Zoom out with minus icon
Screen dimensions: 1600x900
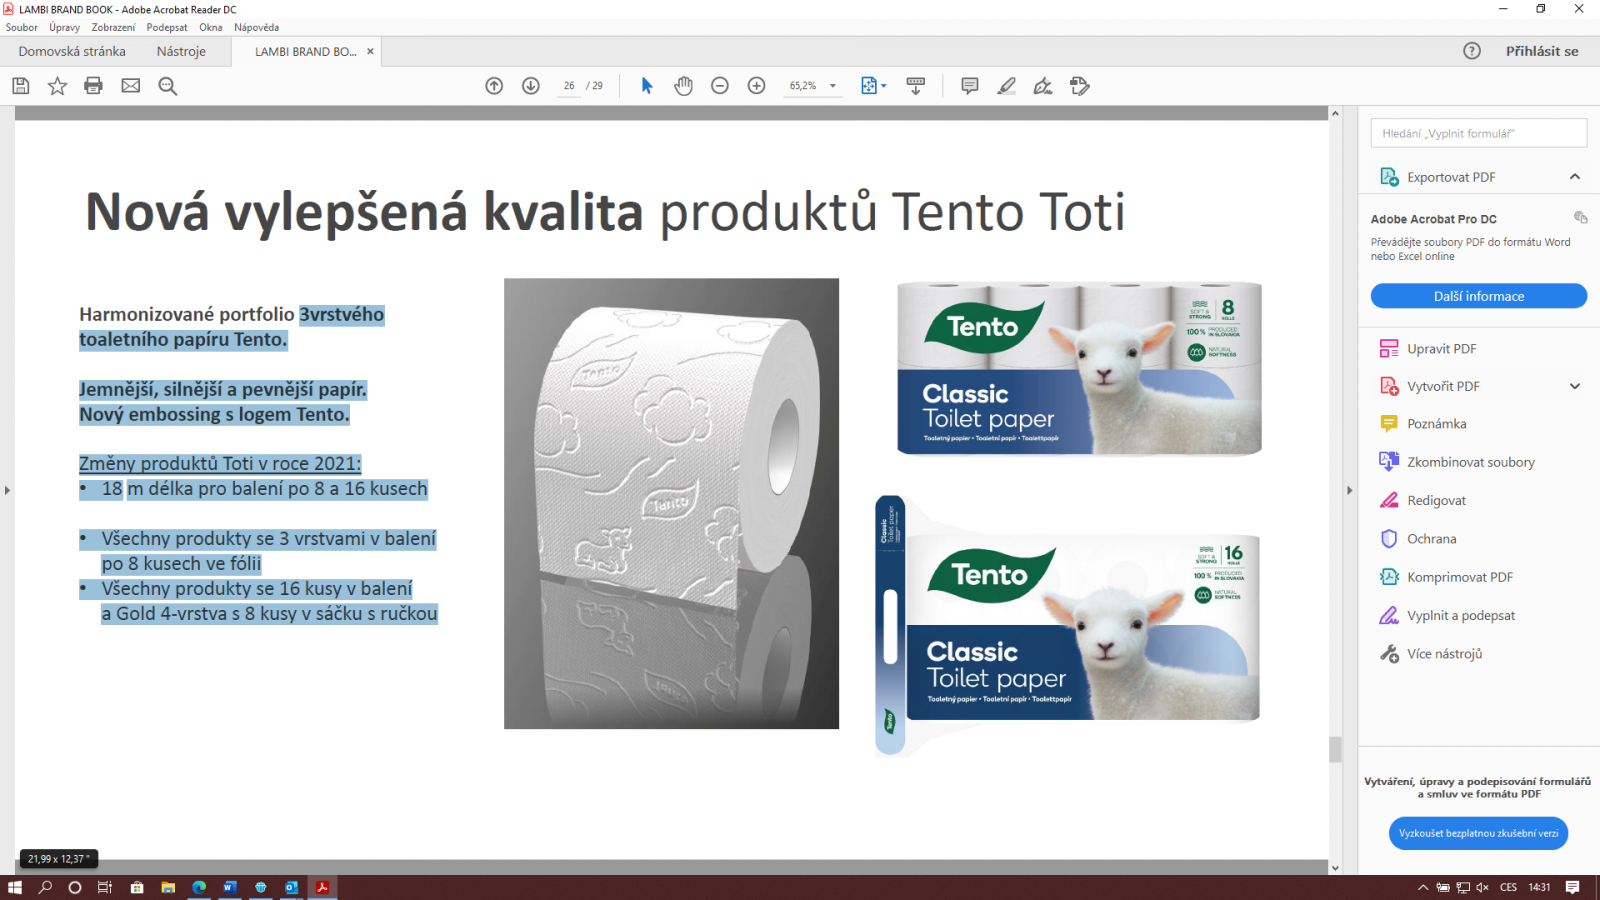(720, 86)
